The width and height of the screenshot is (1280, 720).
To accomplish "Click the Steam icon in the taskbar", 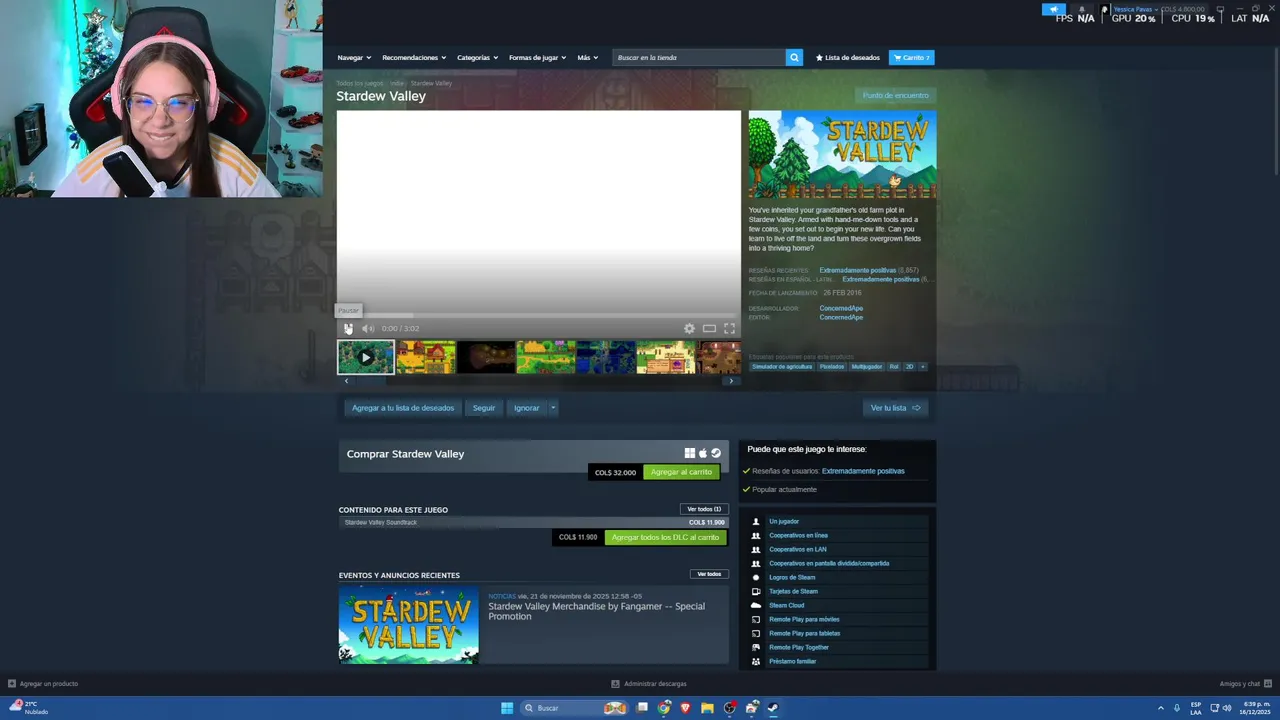I will [x=773, y=708].
